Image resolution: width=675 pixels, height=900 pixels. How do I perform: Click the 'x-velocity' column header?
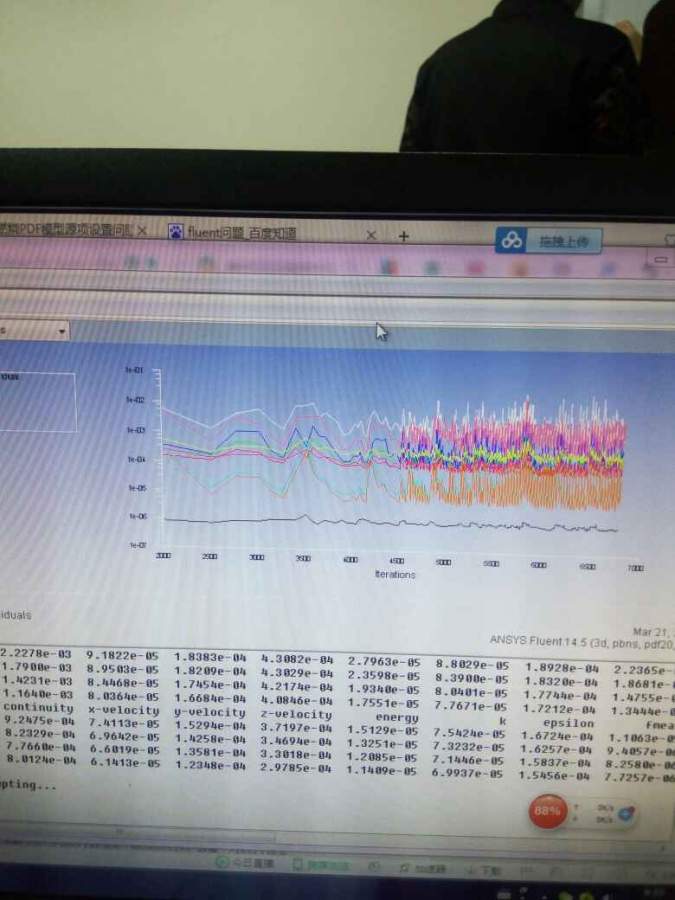click(x=123, y=710)
